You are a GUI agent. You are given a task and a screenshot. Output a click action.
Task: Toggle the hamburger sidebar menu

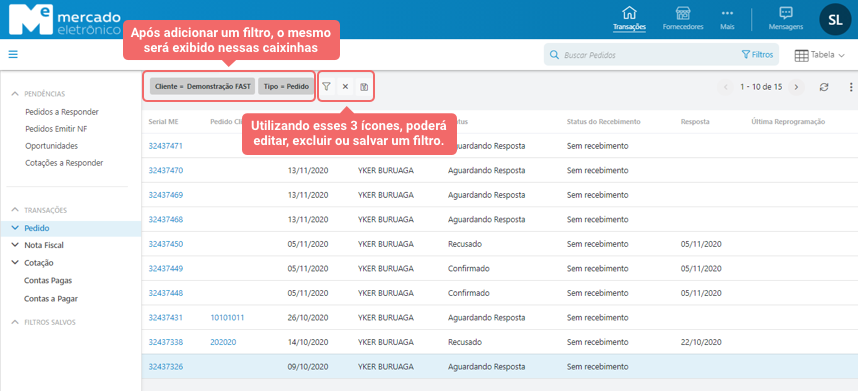coord(13,54)
